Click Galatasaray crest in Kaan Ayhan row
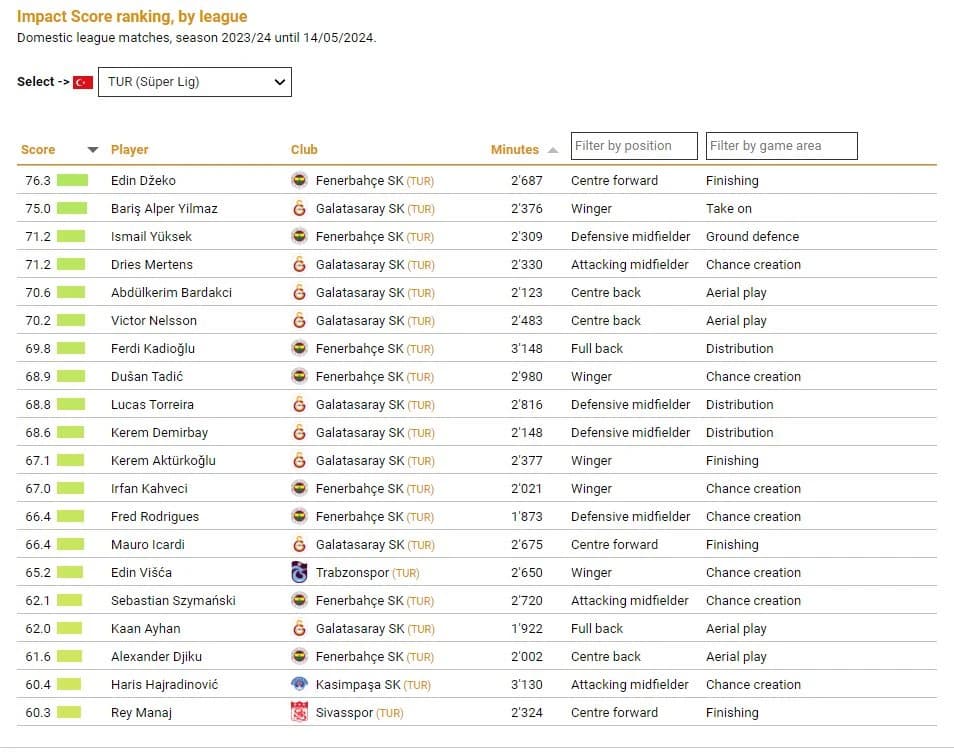 click(x=299, y=629)
